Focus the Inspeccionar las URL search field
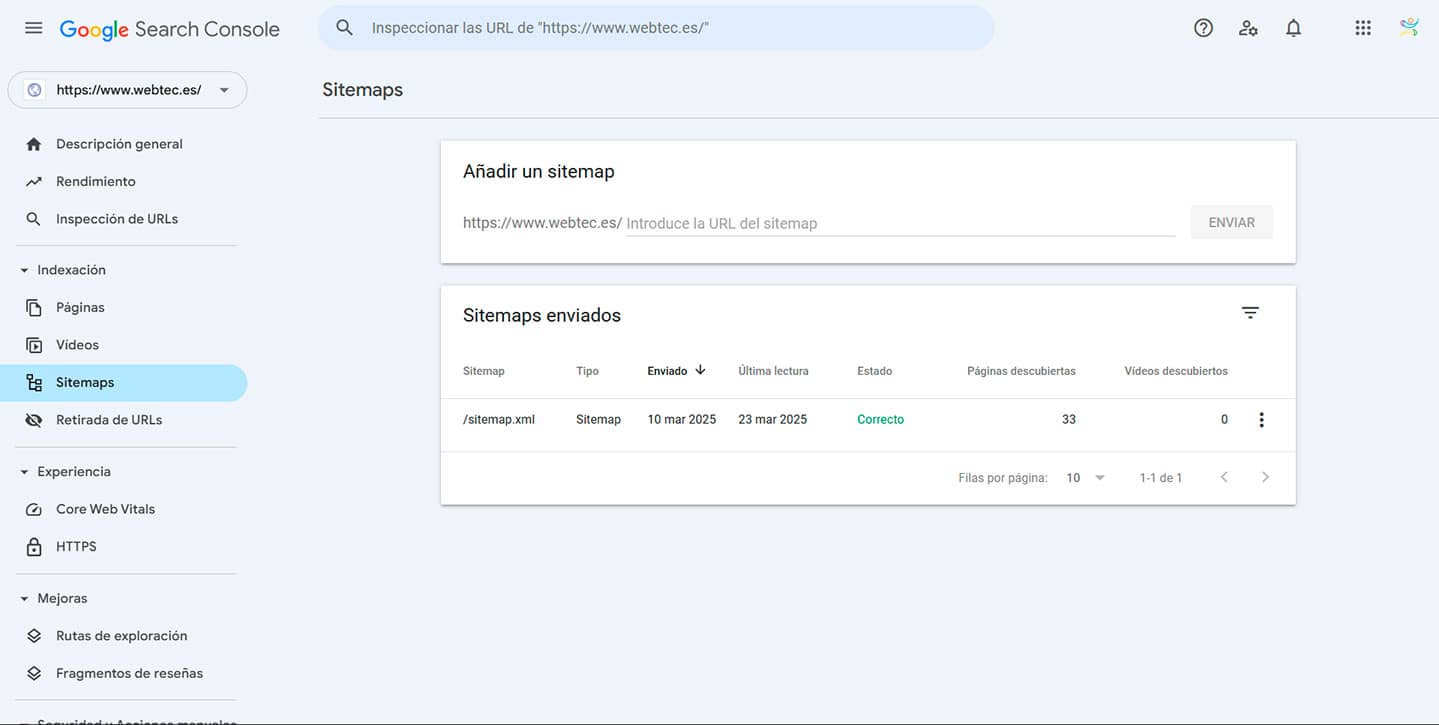Screen dimensions: 1439x725 point(656,28)
